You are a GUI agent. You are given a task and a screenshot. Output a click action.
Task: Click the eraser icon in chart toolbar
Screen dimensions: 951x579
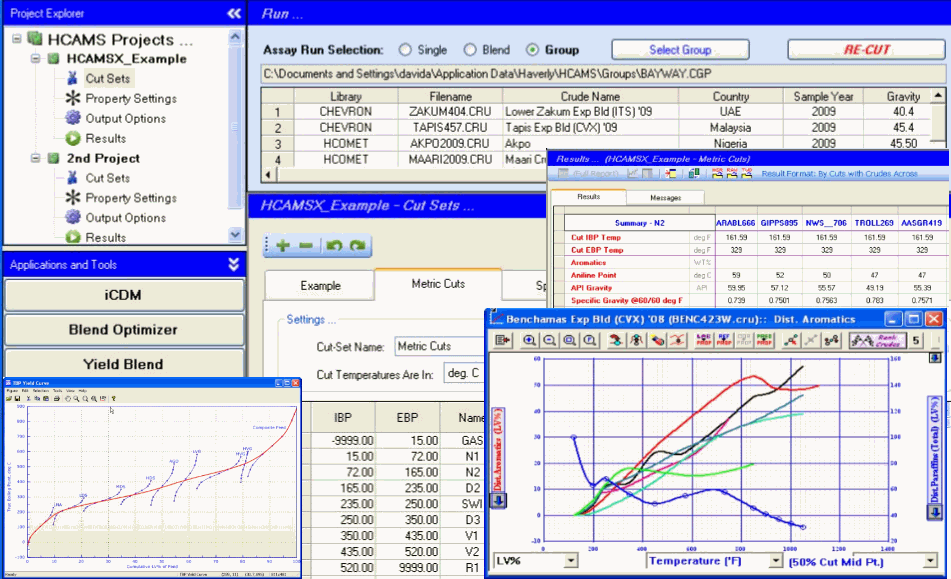click(x=657, y=340)
